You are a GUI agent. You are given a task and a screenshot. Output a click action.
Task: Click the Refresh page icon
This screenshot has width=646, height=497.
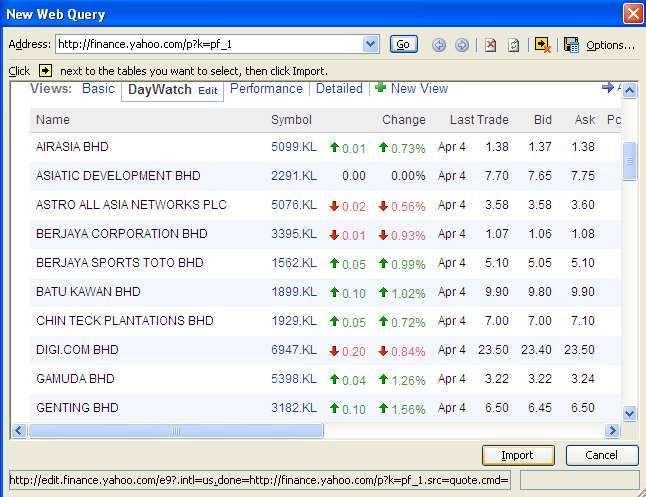[513, 45]
